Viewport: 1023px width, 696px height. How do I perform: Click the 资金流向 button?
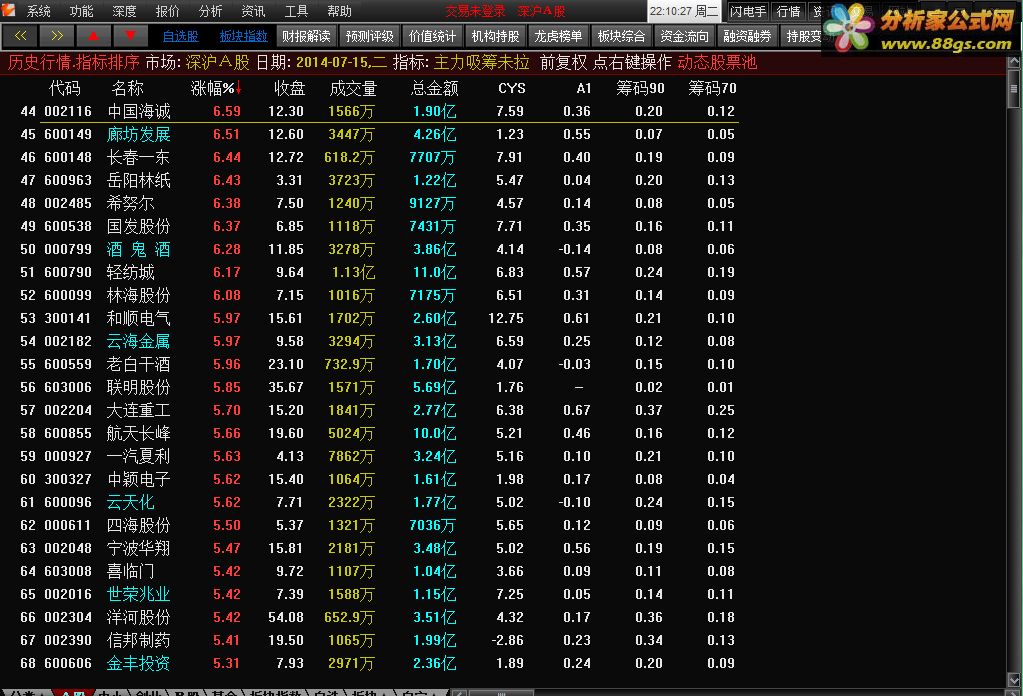click(x=684, y=37)
